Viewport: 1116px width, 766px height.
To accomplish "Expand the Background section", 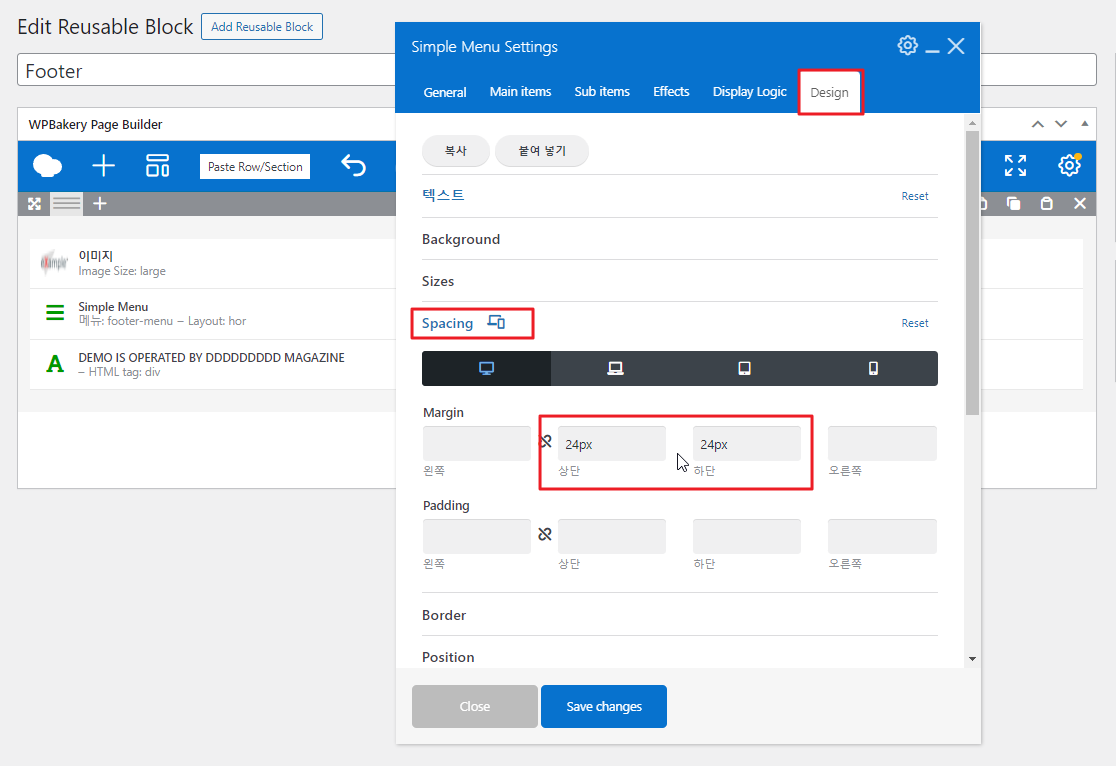I will (x=460, y=239).
